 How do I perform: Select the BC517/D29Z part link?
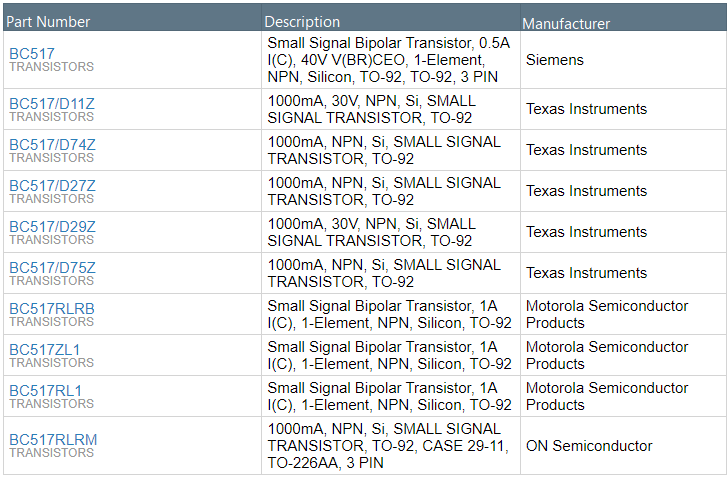coord(52,225)
